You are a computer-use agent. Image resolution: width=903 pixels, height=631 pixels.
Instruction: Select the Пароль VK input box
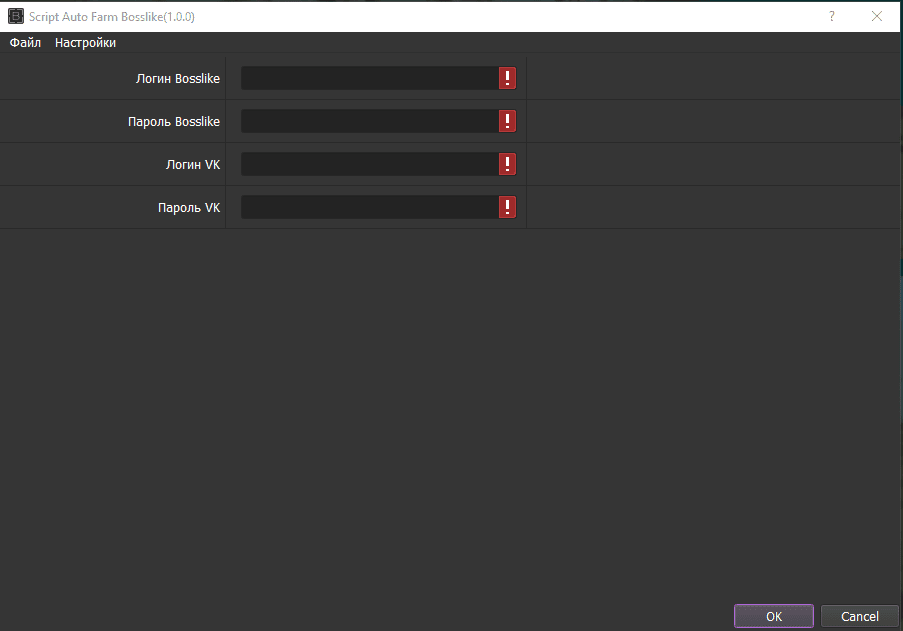point(369,207)
